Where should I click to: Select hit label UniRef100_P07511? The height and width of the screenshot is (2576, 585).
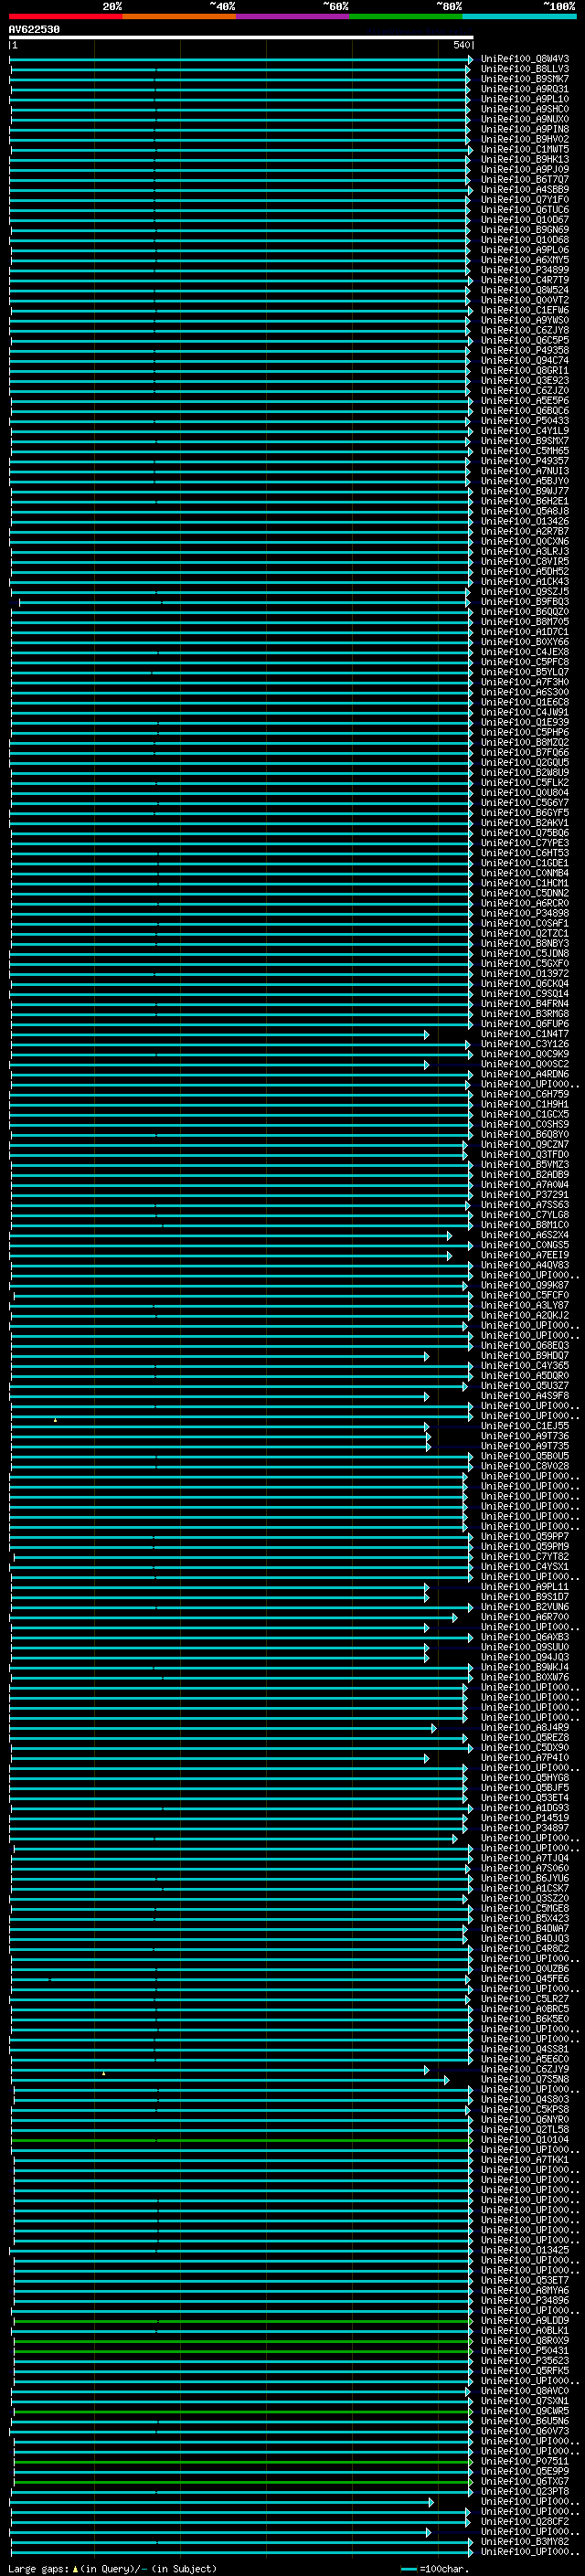point(525,2461)
